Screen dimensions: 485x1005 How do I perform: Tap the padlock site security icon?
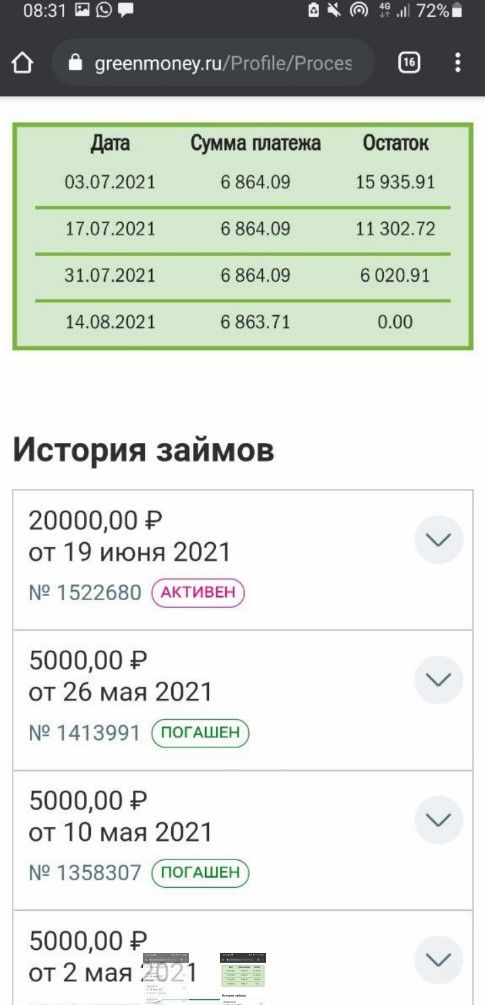(76, 63)
